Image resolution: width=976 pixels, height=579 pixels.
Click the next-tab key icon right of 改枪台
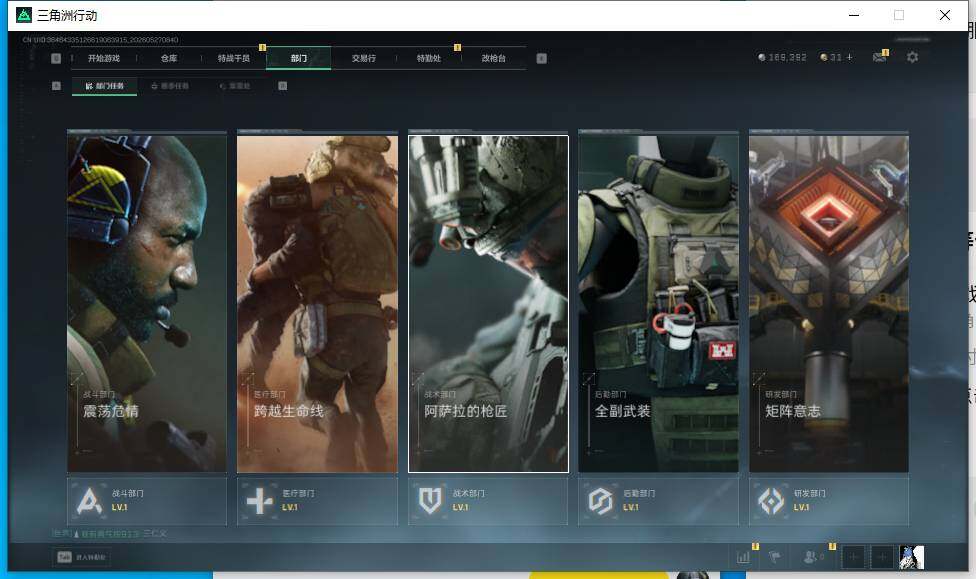pos(542,58)
